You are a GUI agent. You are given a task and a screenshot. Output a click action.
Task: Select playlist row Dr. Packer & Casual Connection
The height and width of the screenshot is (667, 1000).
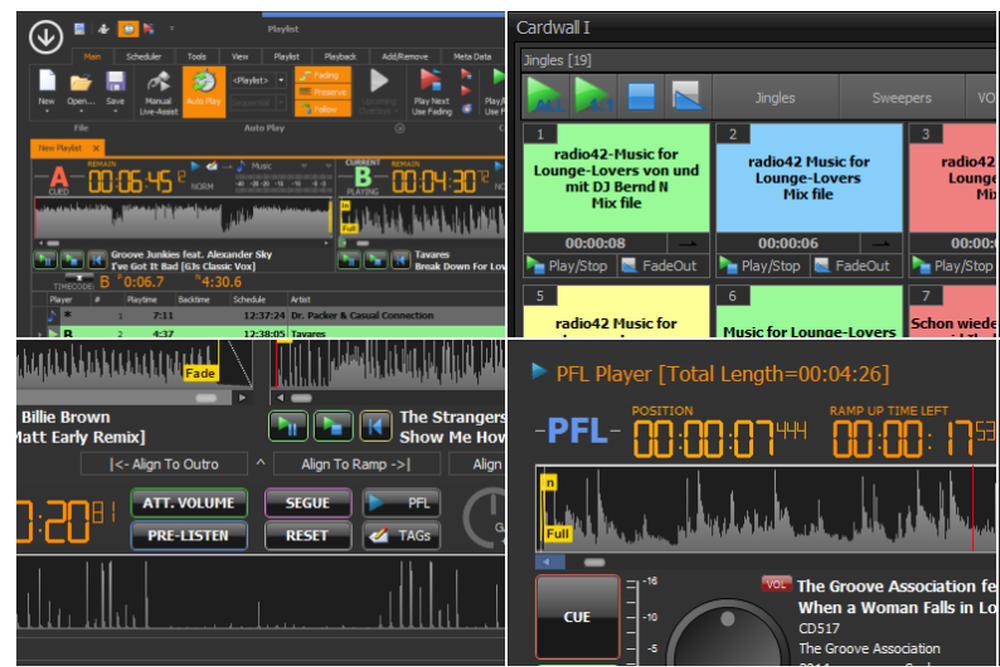tap(270, 315)
